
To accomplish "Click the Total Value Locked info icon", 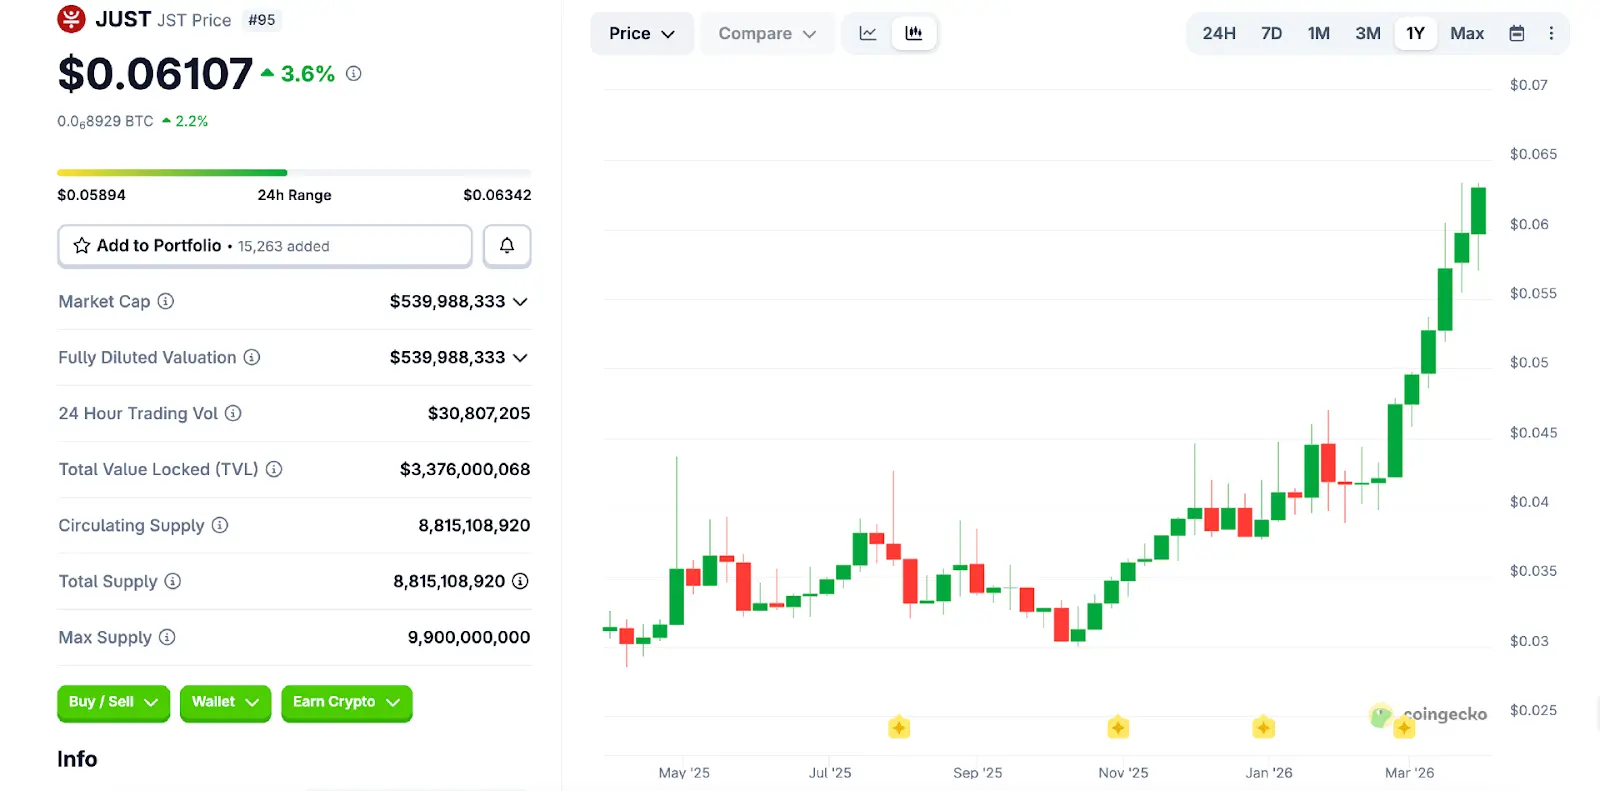I will (x=274, y=469).
